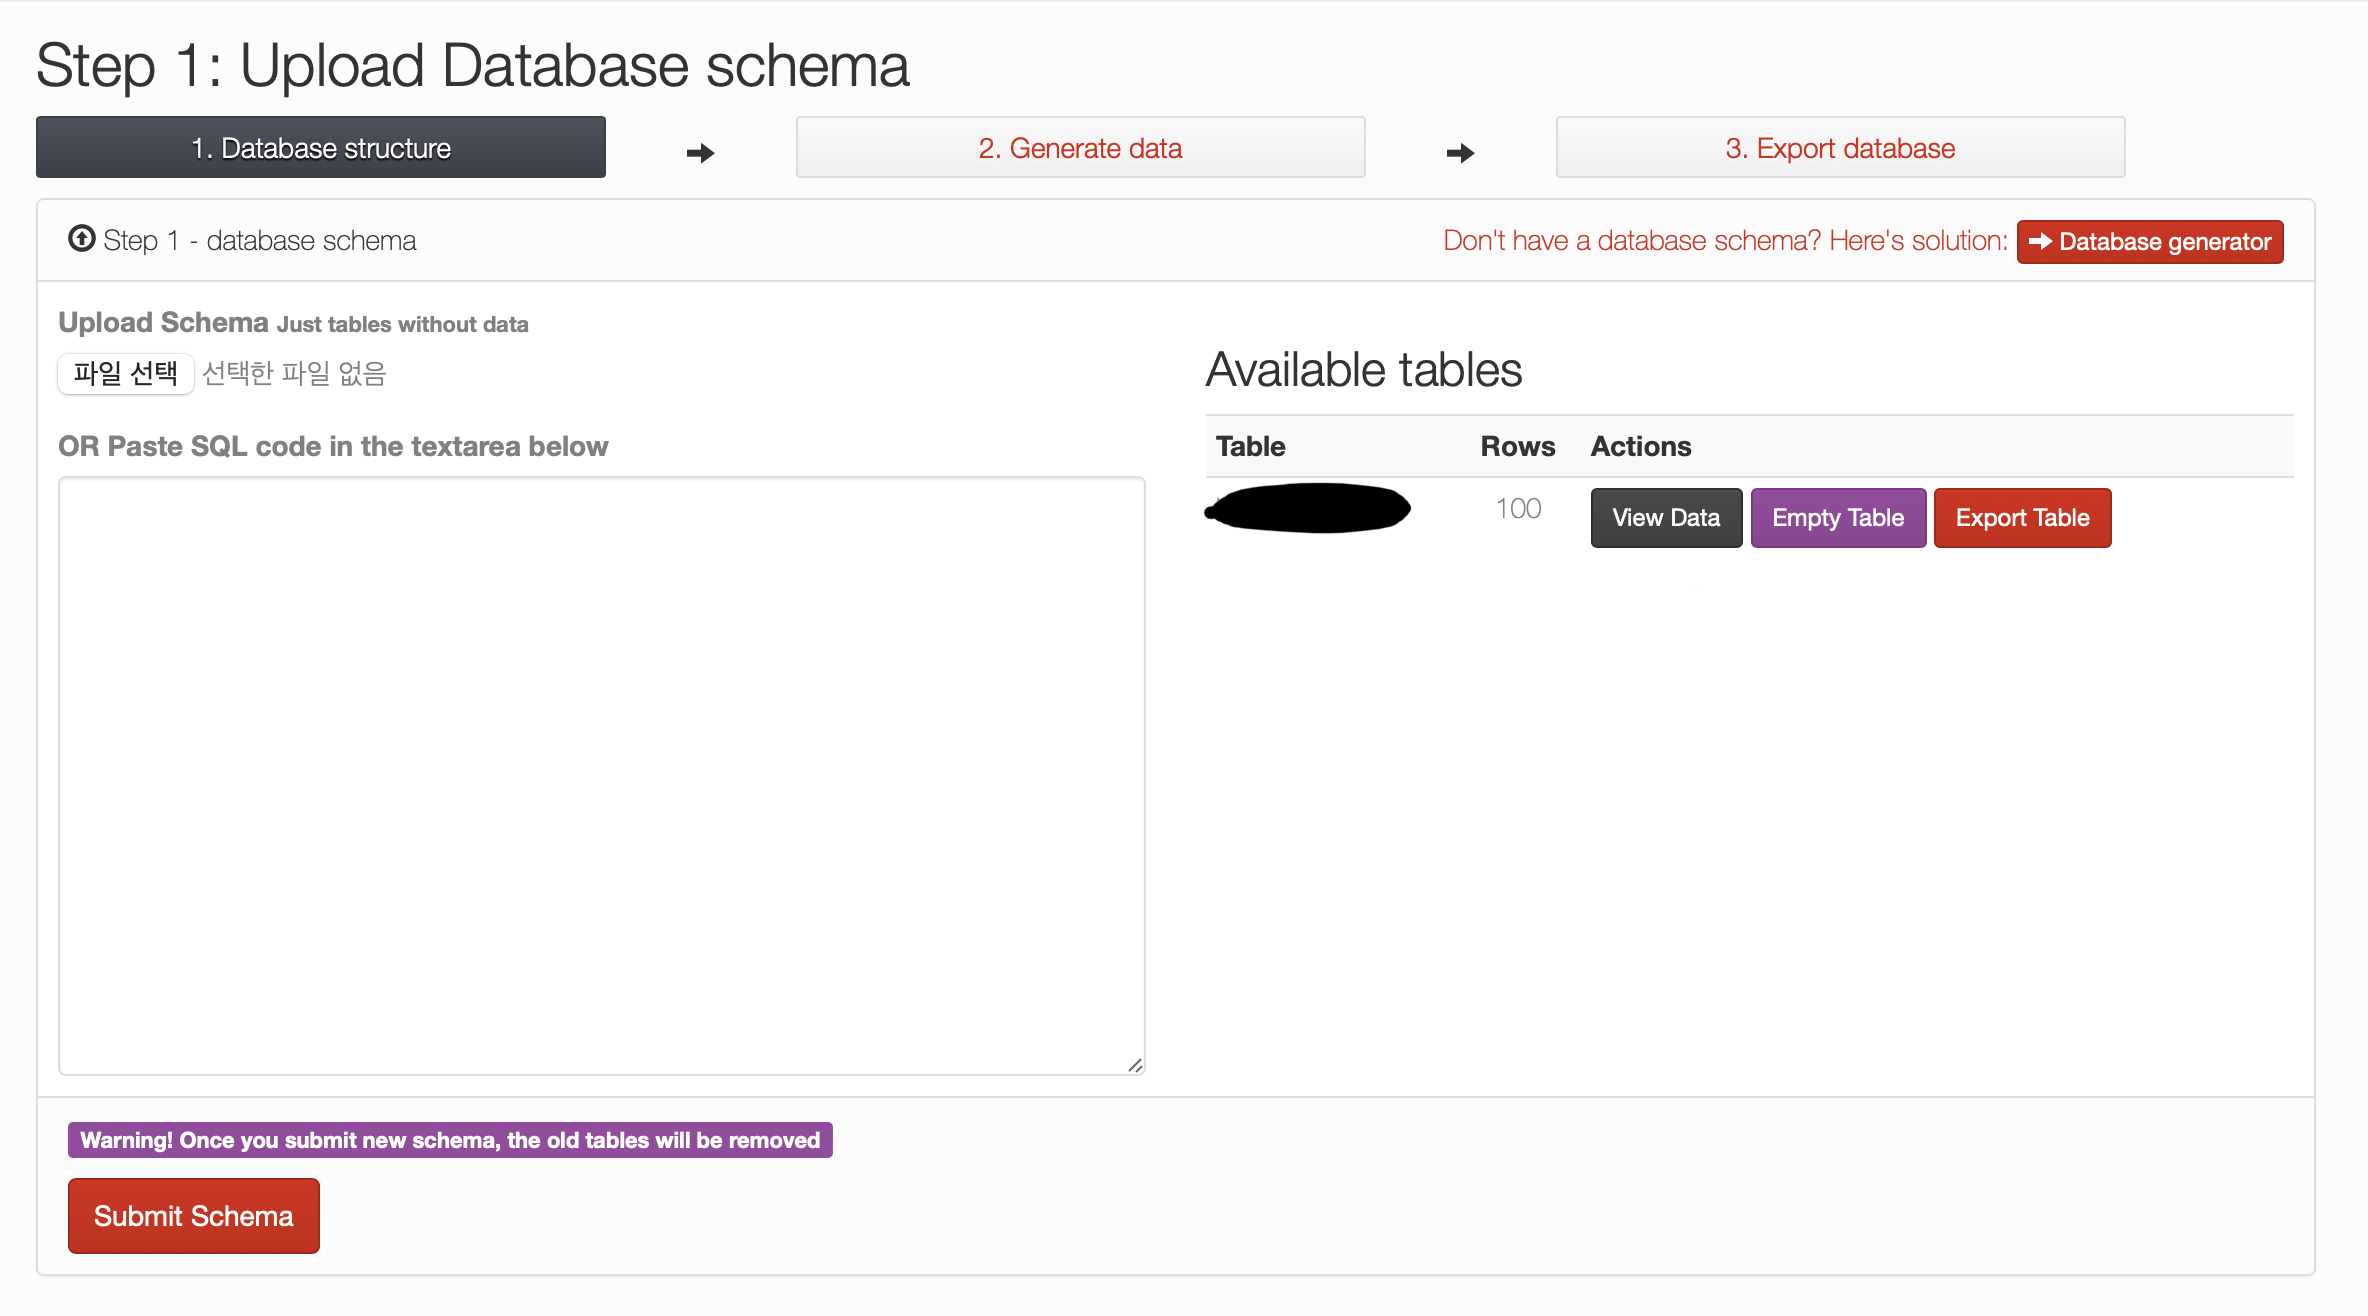Click the textarea resize handle corner
The width and height of the screenshot is (2368, 1316).
pos(1135,1066)
